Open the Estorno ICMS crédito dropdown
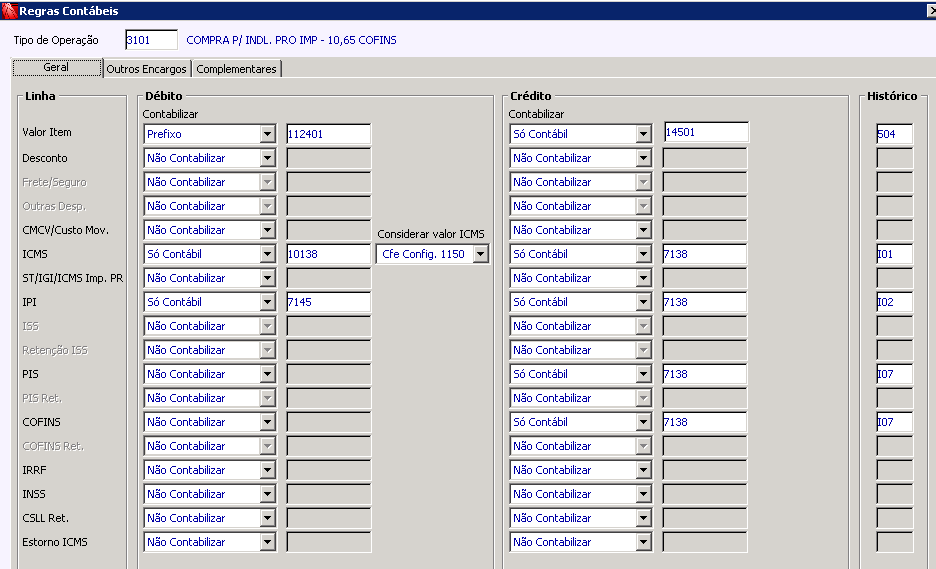This screenshot has height=569, width=936. [x=580, y=542]
